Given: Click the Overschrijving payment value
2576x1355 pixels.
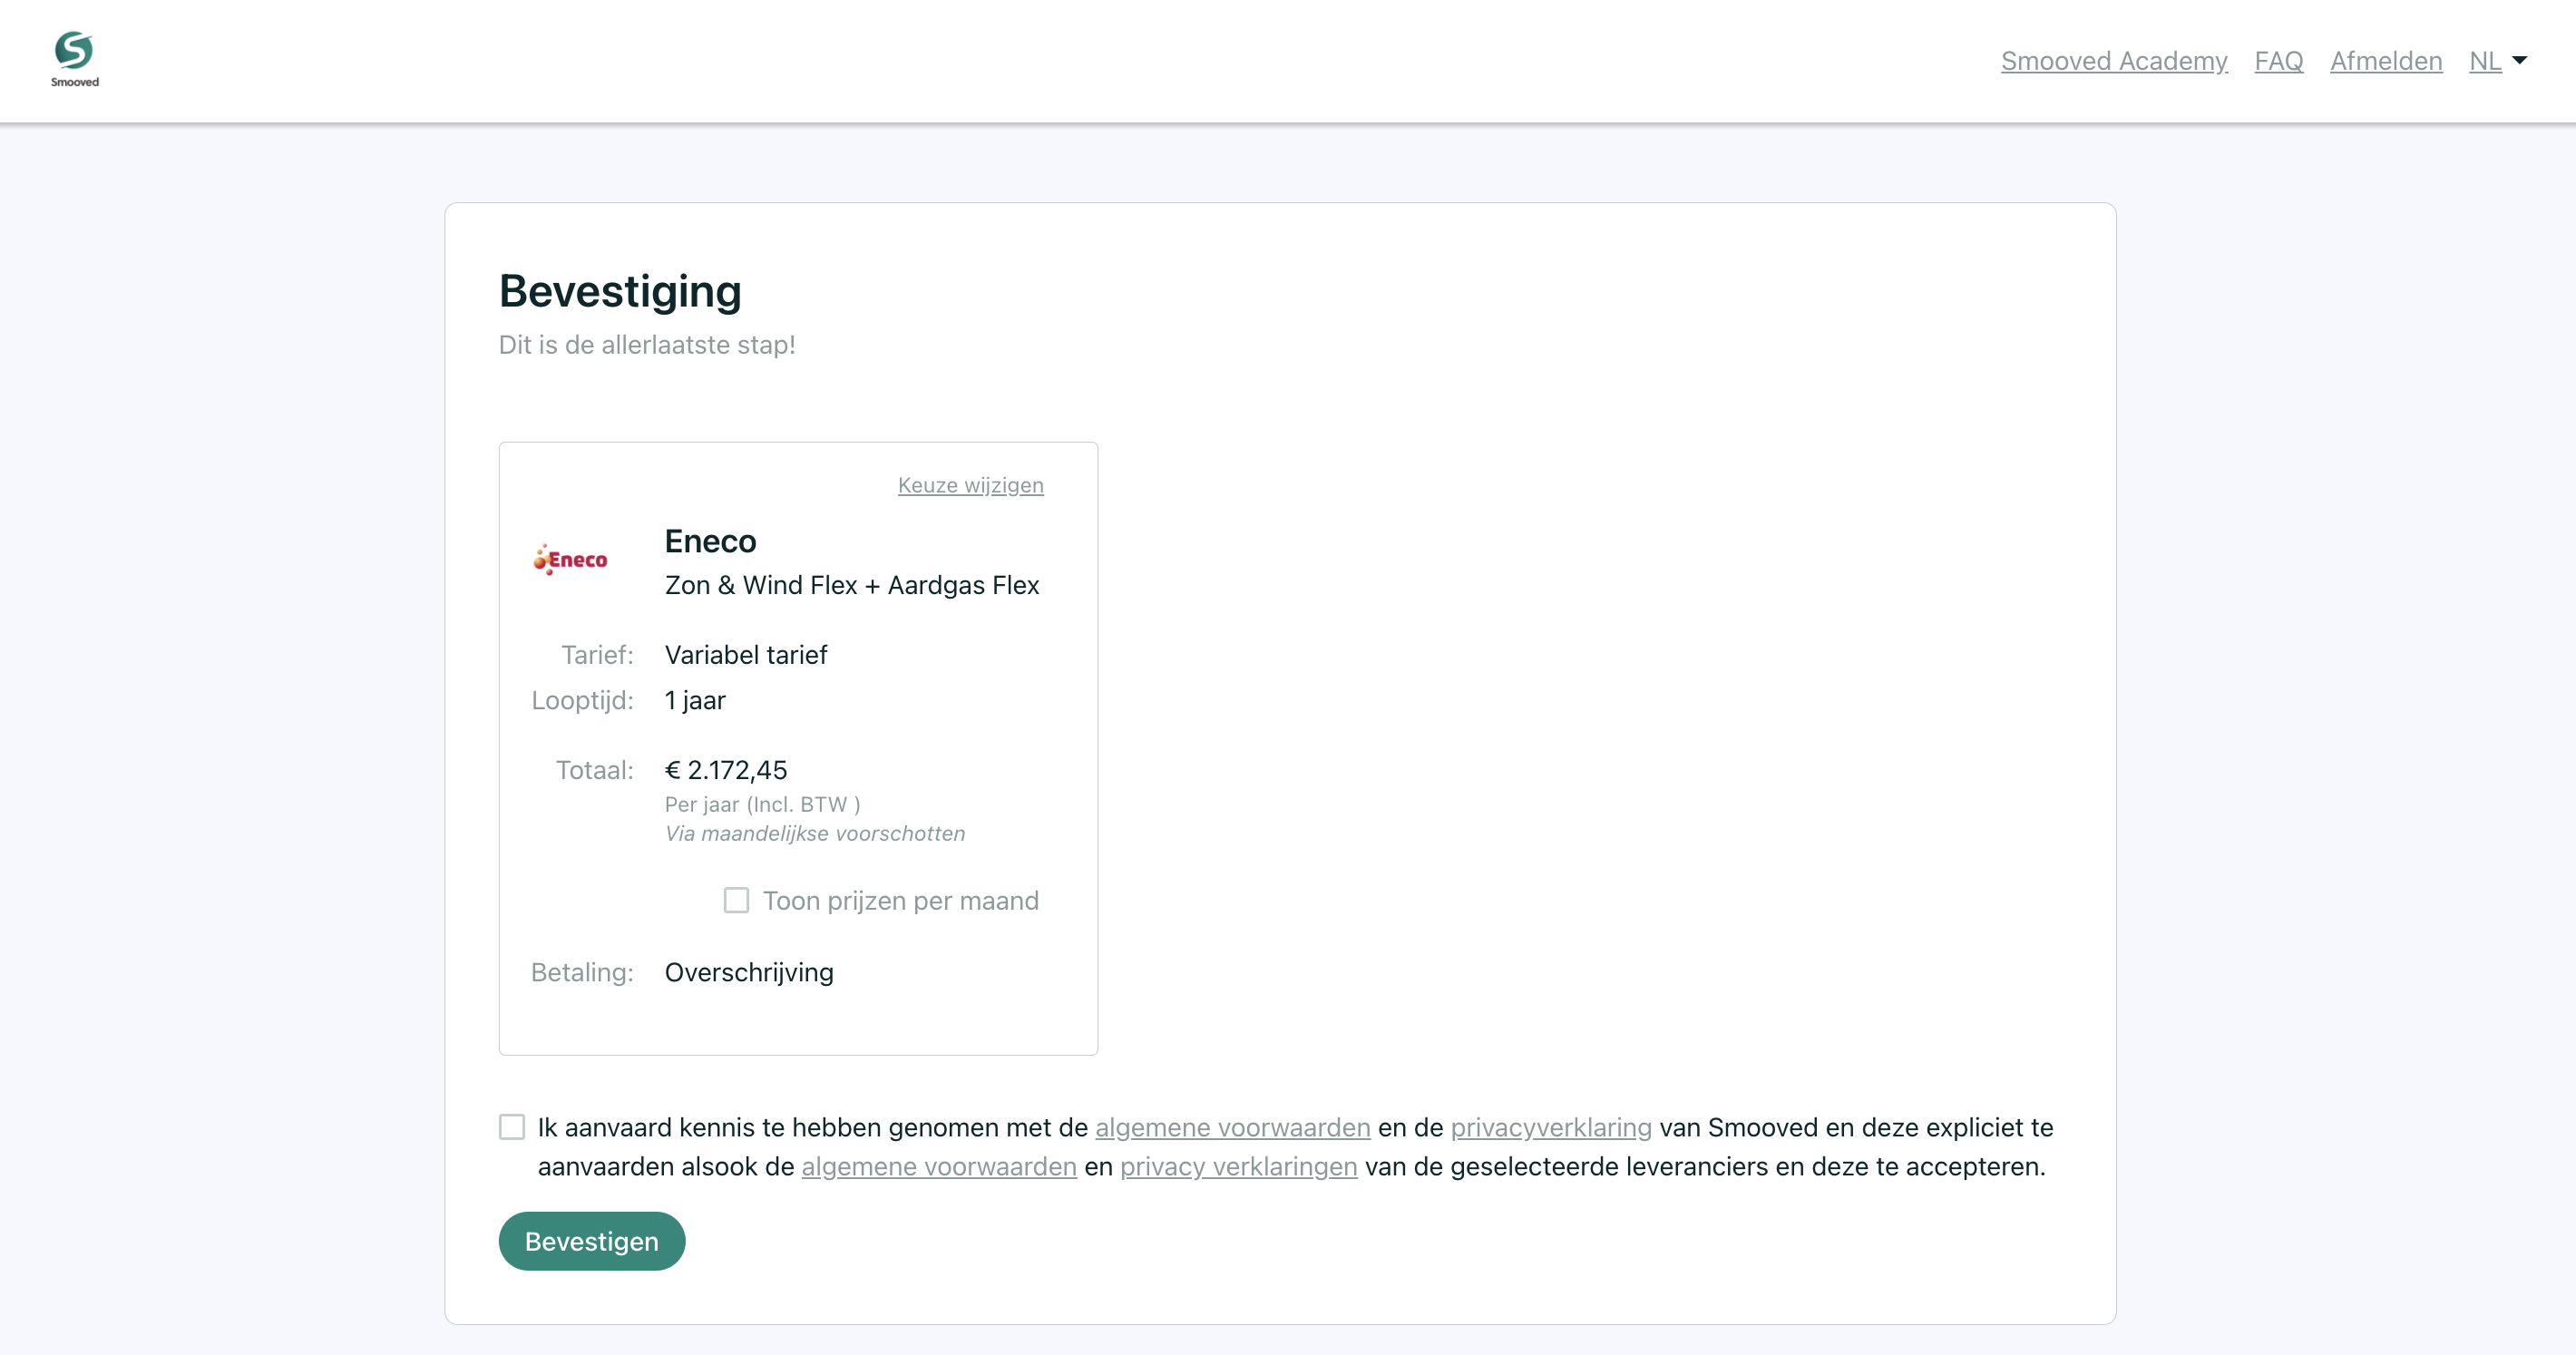Looking at the screenshot, I should (x=749, y=972).
